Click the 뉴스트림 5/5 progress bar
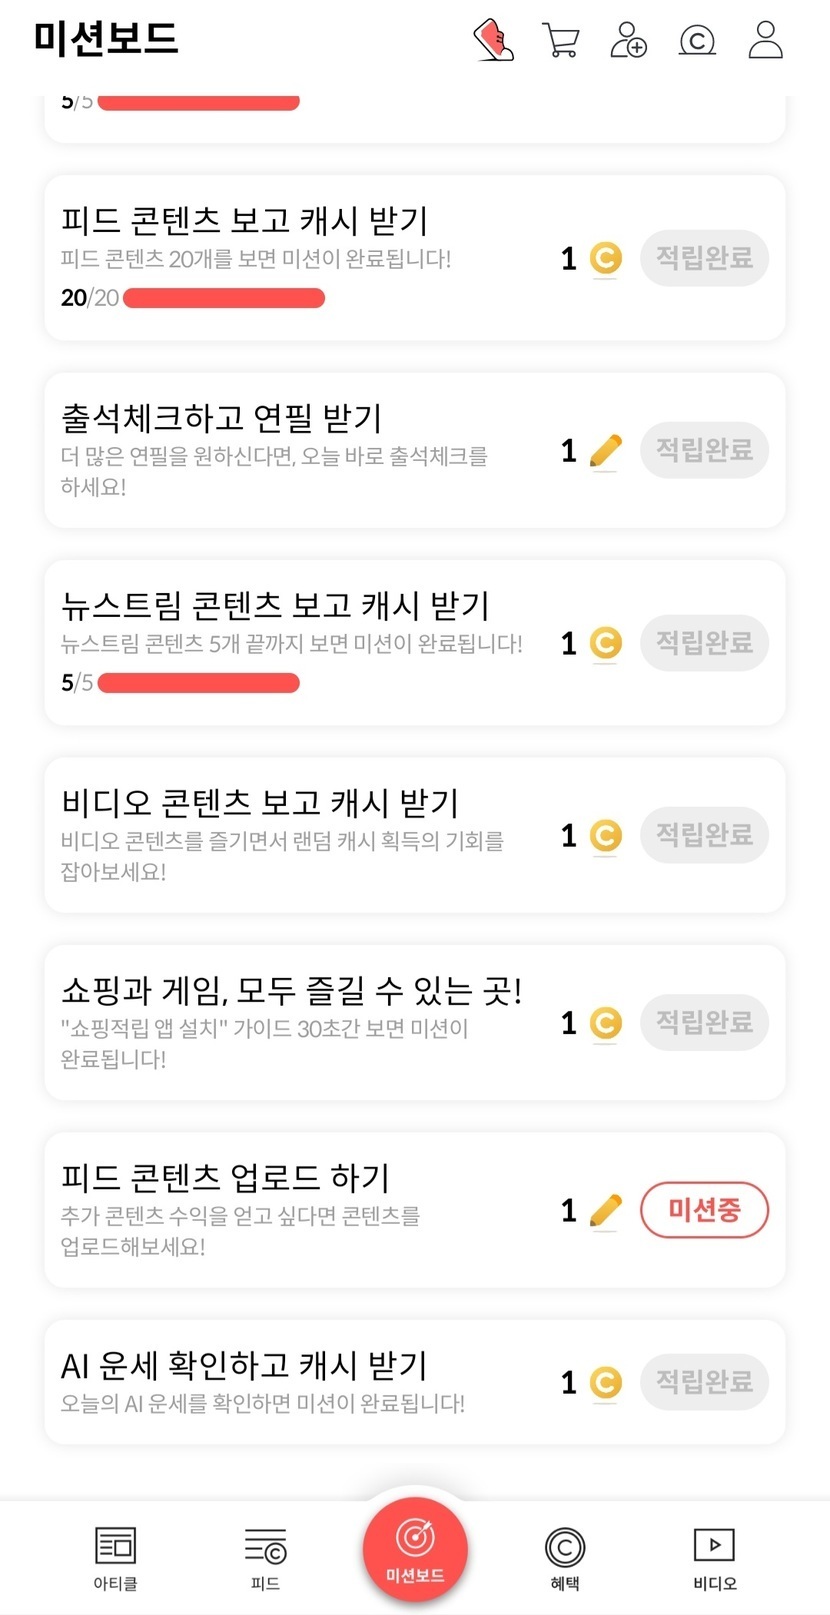Image resolution: width=830 pixels, height=1615 pixels. coord(199,683)
